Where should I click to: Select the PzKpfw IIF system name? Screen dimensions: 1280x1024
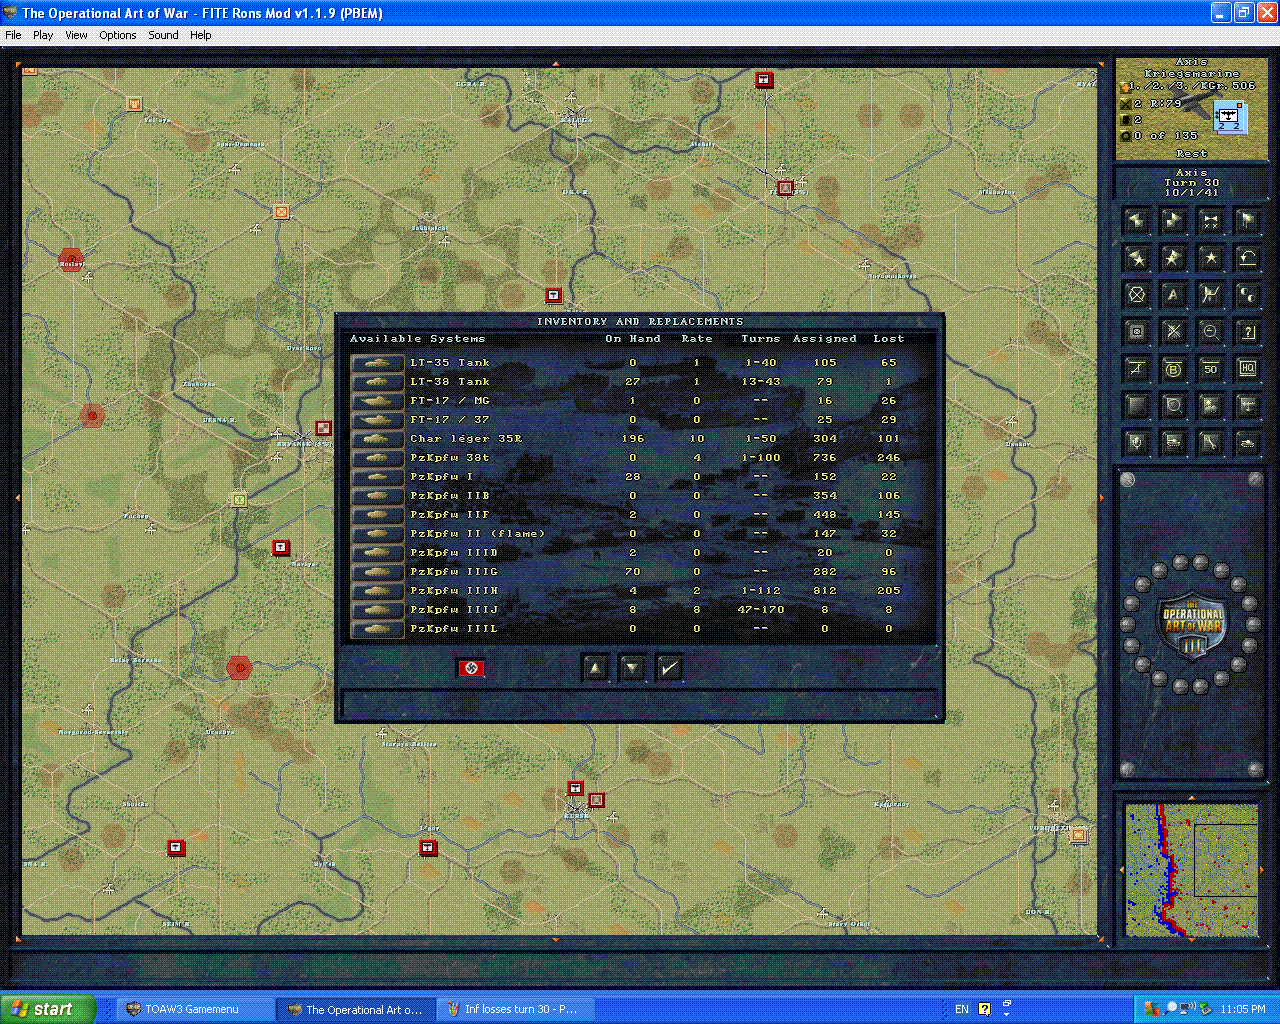(449, 515)
